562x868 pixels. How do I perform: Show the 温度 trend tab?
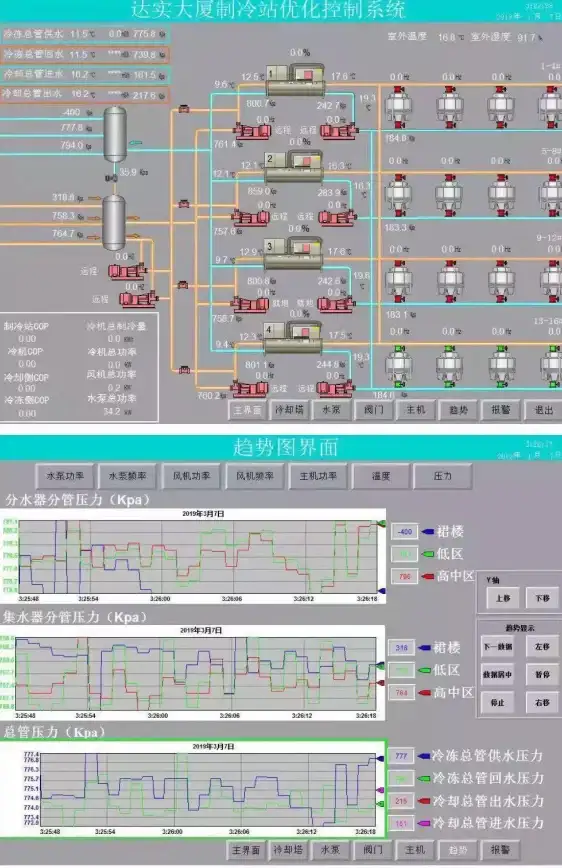tap(381, 476)
